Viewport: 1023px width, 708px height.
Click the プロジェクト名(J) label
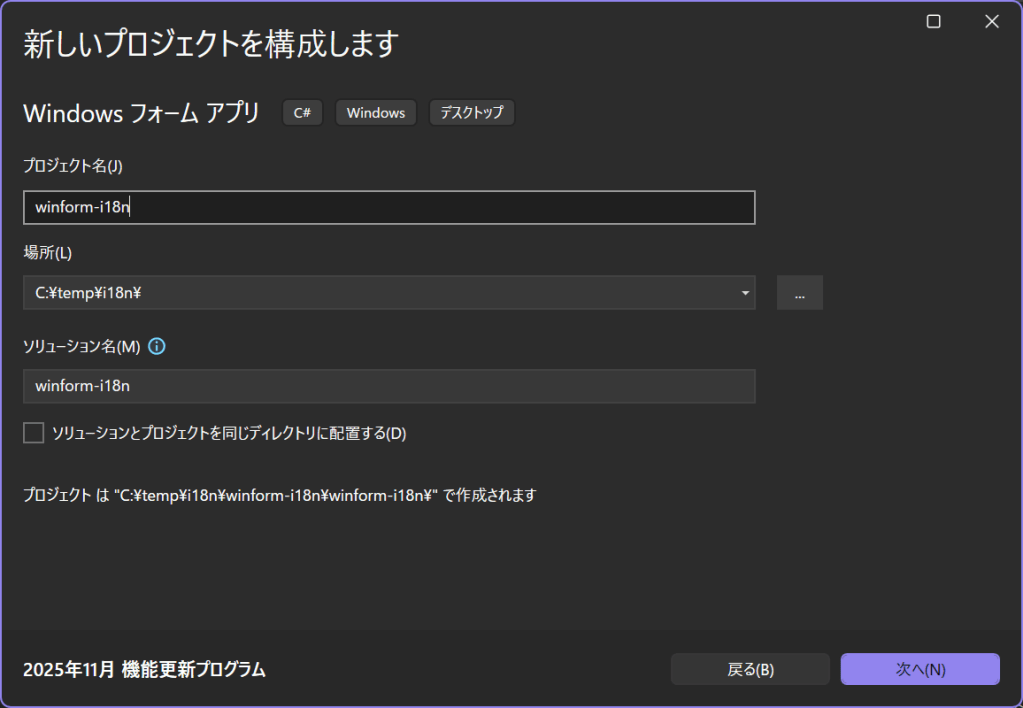(x=72, y=166)
